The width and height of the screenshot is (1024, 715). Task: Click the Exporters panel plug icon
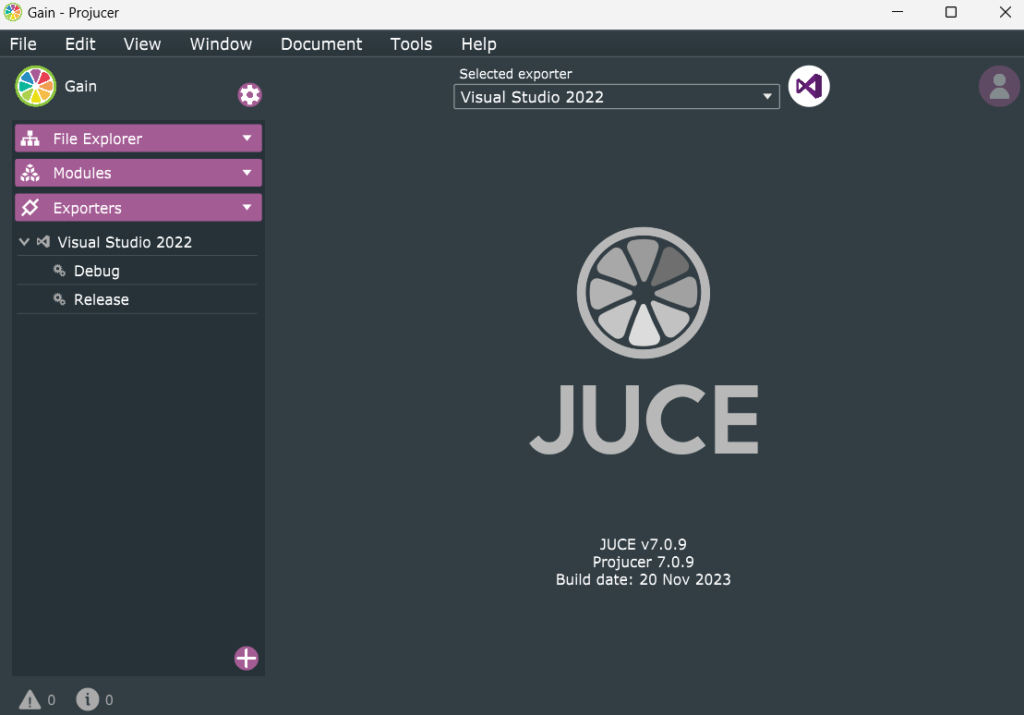pos(30,208)
